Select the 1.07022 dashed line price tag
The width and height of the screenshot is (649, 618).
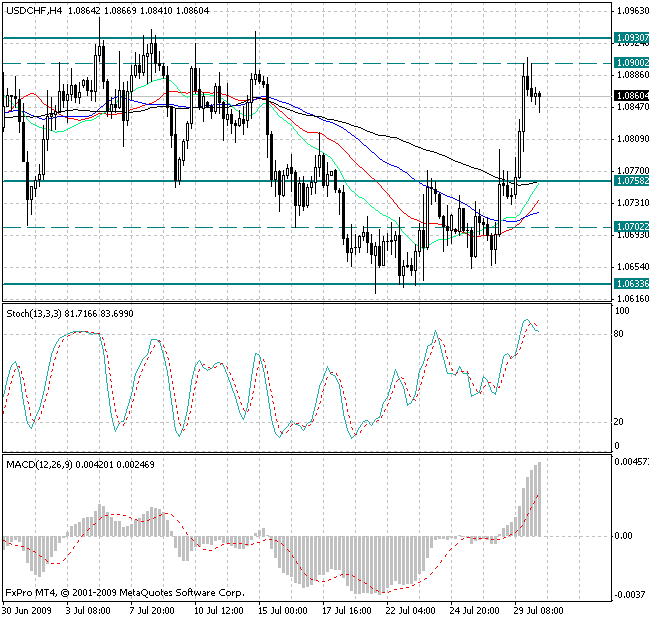tap(630, 227)
